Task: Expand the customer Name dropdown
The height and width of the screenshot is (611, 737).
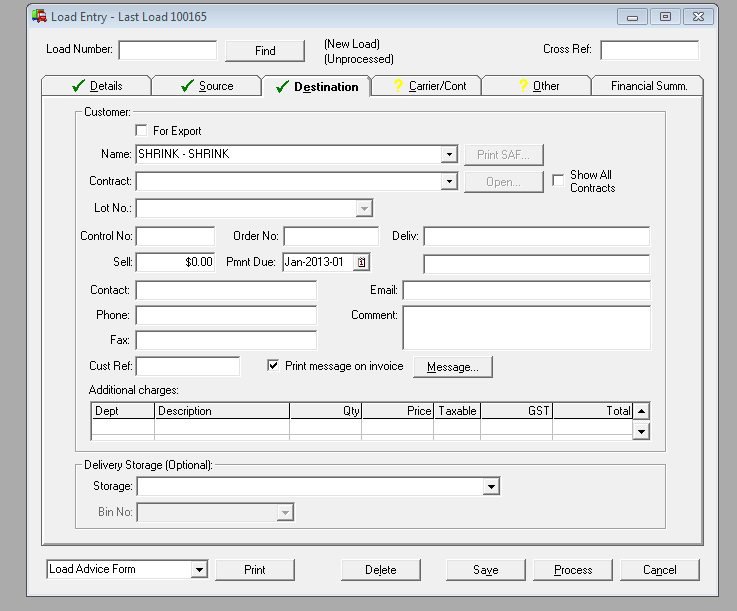Action: (x=449, y=154)
